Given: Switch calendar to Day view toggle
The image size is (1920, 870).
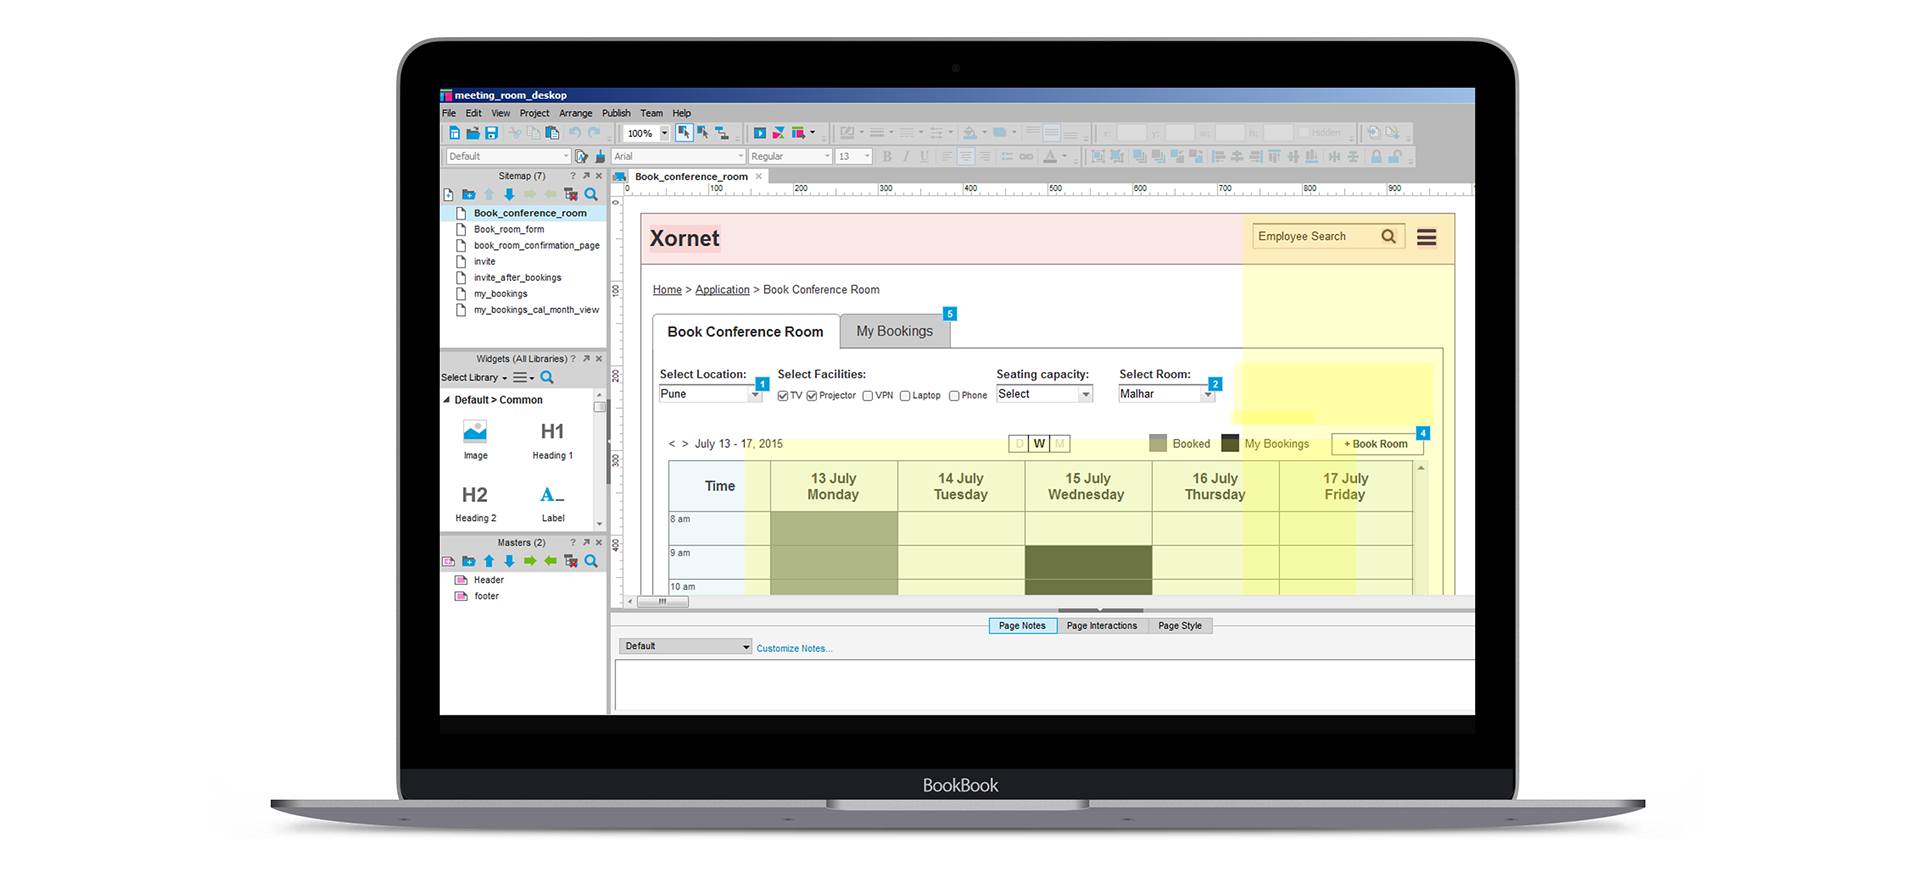Looking at the screenshot, I should click(x=1019, y=444).
